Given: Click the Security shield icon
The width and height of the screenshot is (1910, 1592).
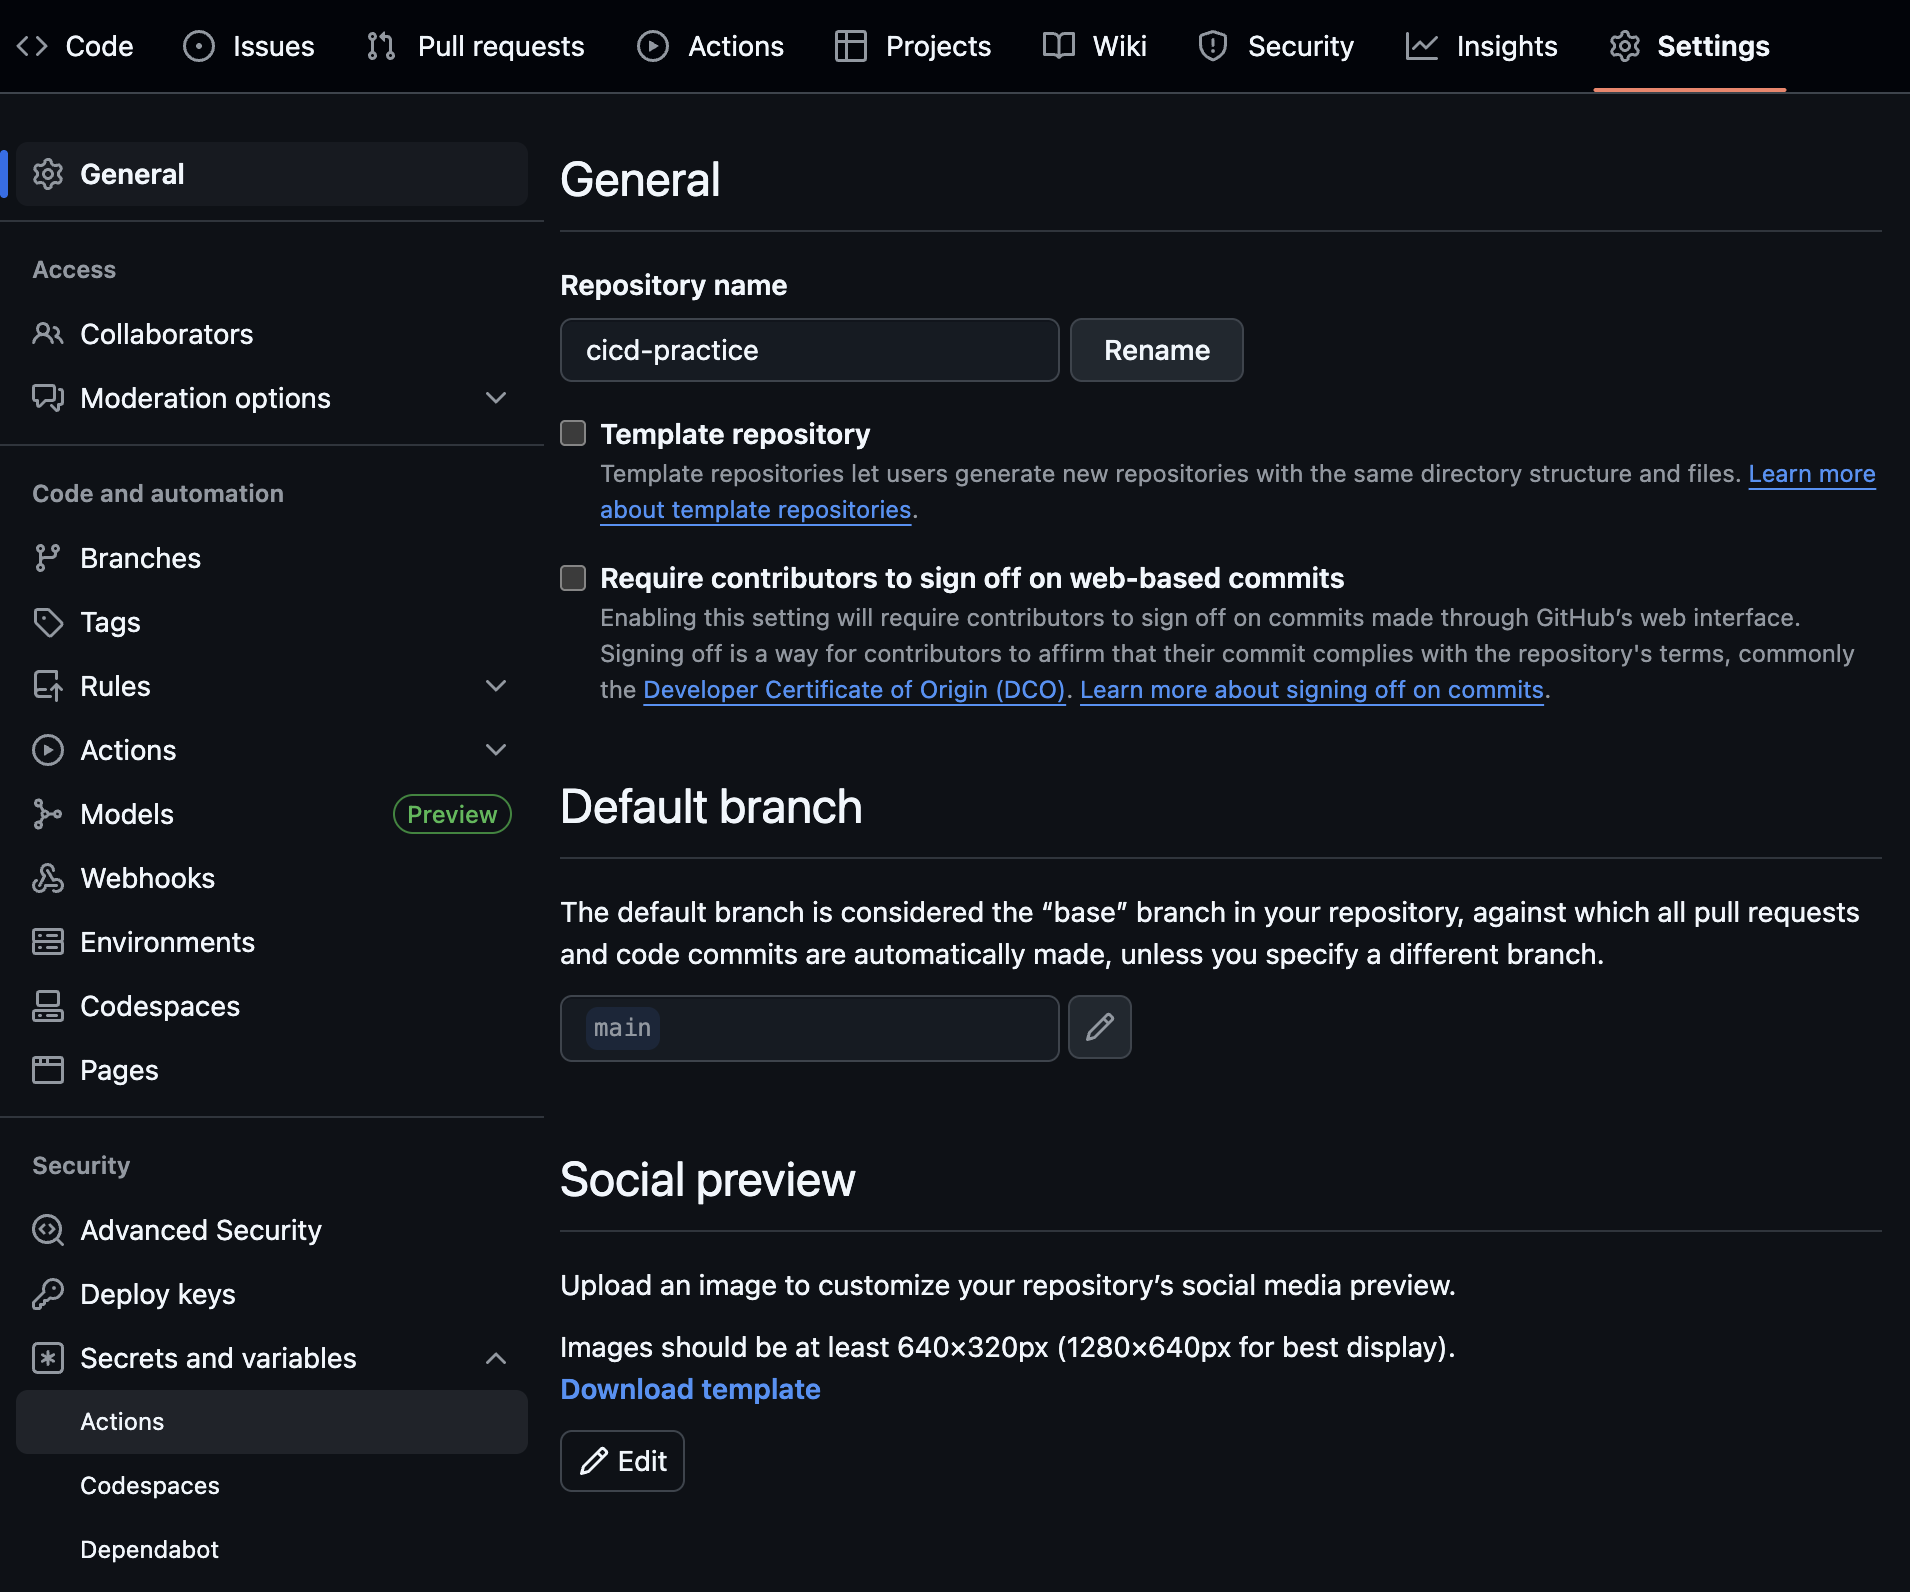Looking at the screenshot, I should coord(1213,46).
